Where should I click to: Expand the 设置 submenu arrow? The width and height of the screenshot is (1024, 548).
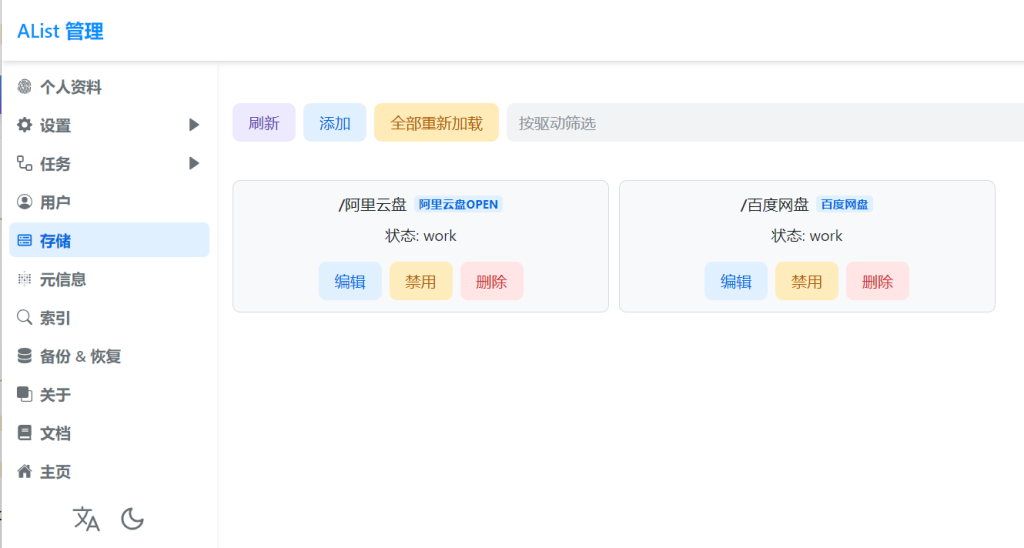click(x=194, y=125)
